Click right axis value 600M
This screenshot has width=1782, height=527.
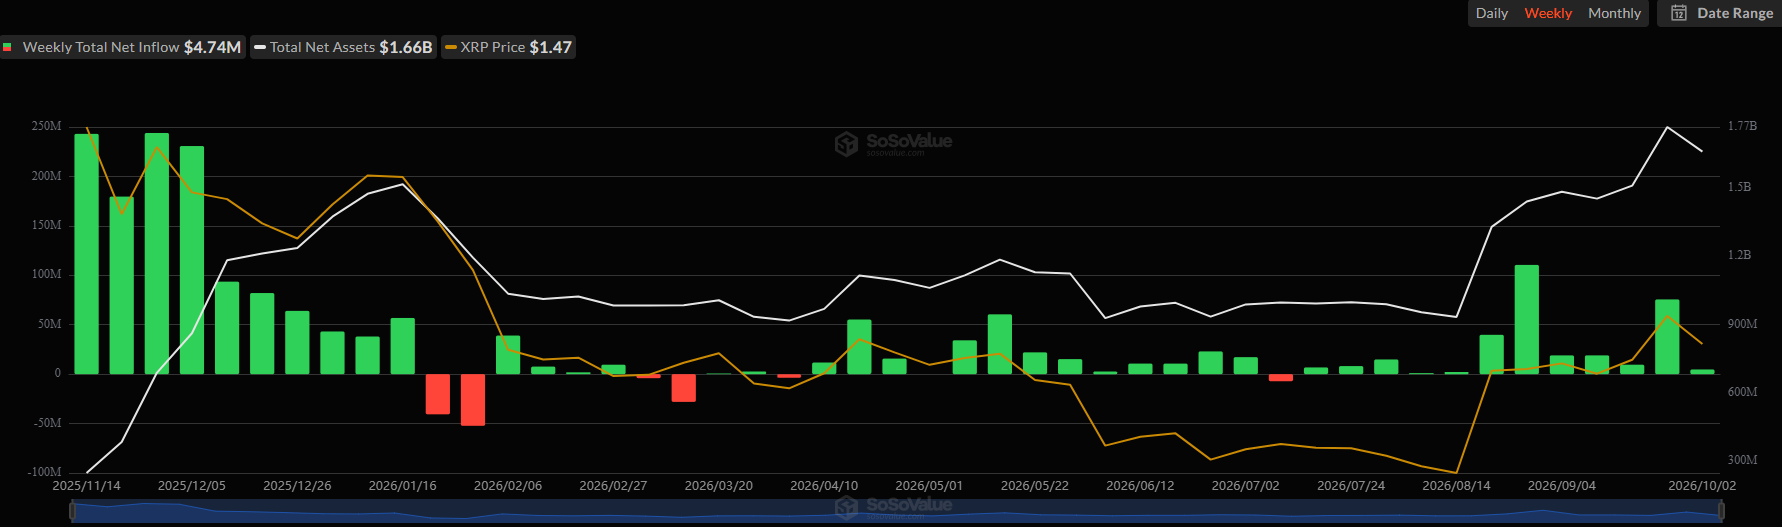coord(1743,392)
